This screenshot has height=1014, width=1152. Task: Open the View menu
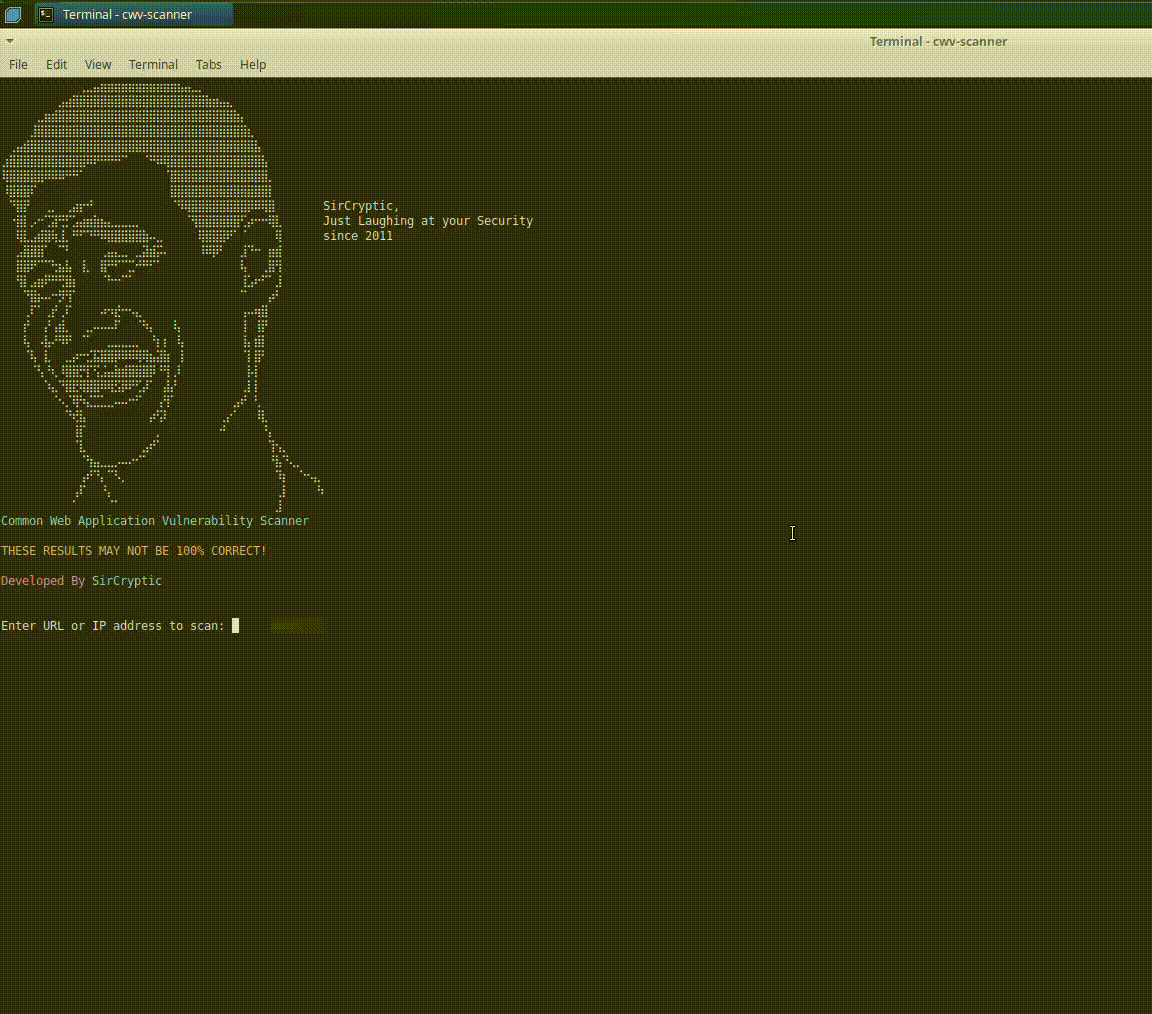point(98,64)
